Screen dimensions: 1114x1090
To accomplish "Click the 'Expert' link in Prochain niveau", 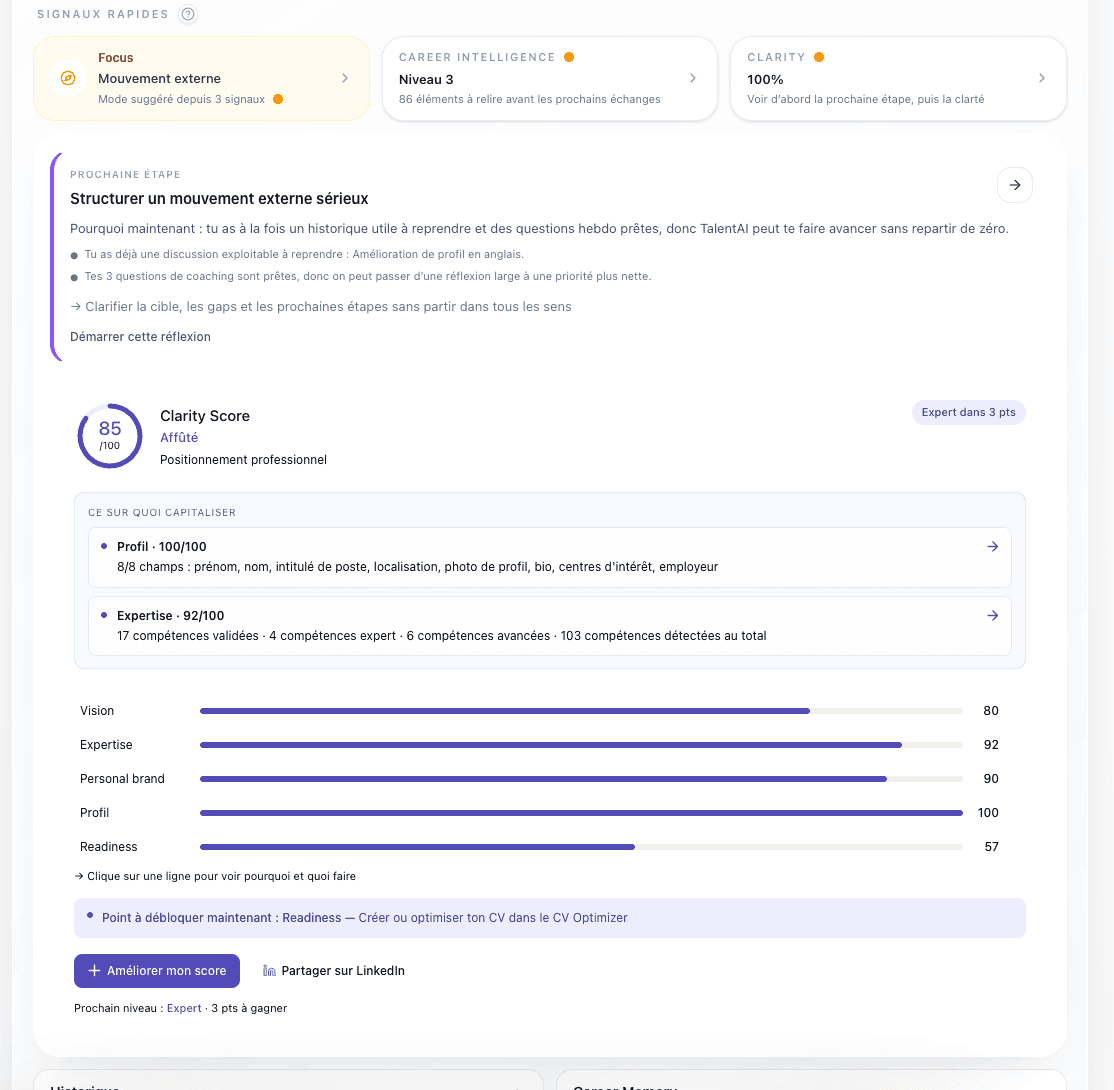I will point(184,1008).
